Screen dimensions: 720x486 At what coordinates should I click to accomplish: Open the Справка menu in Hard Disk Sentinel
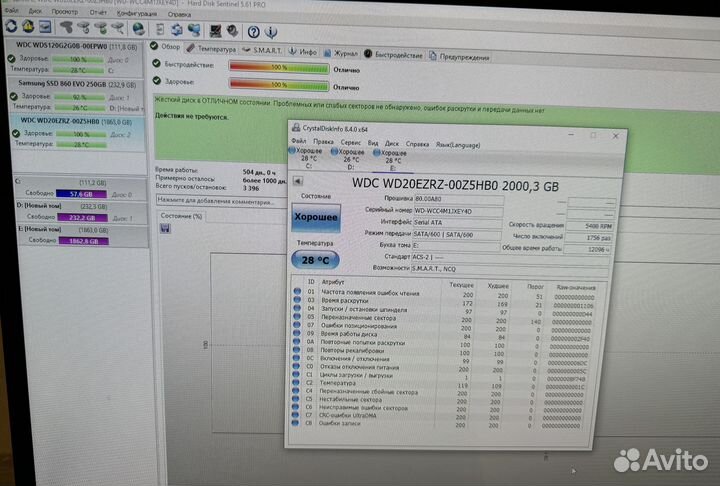coord(179,15)
